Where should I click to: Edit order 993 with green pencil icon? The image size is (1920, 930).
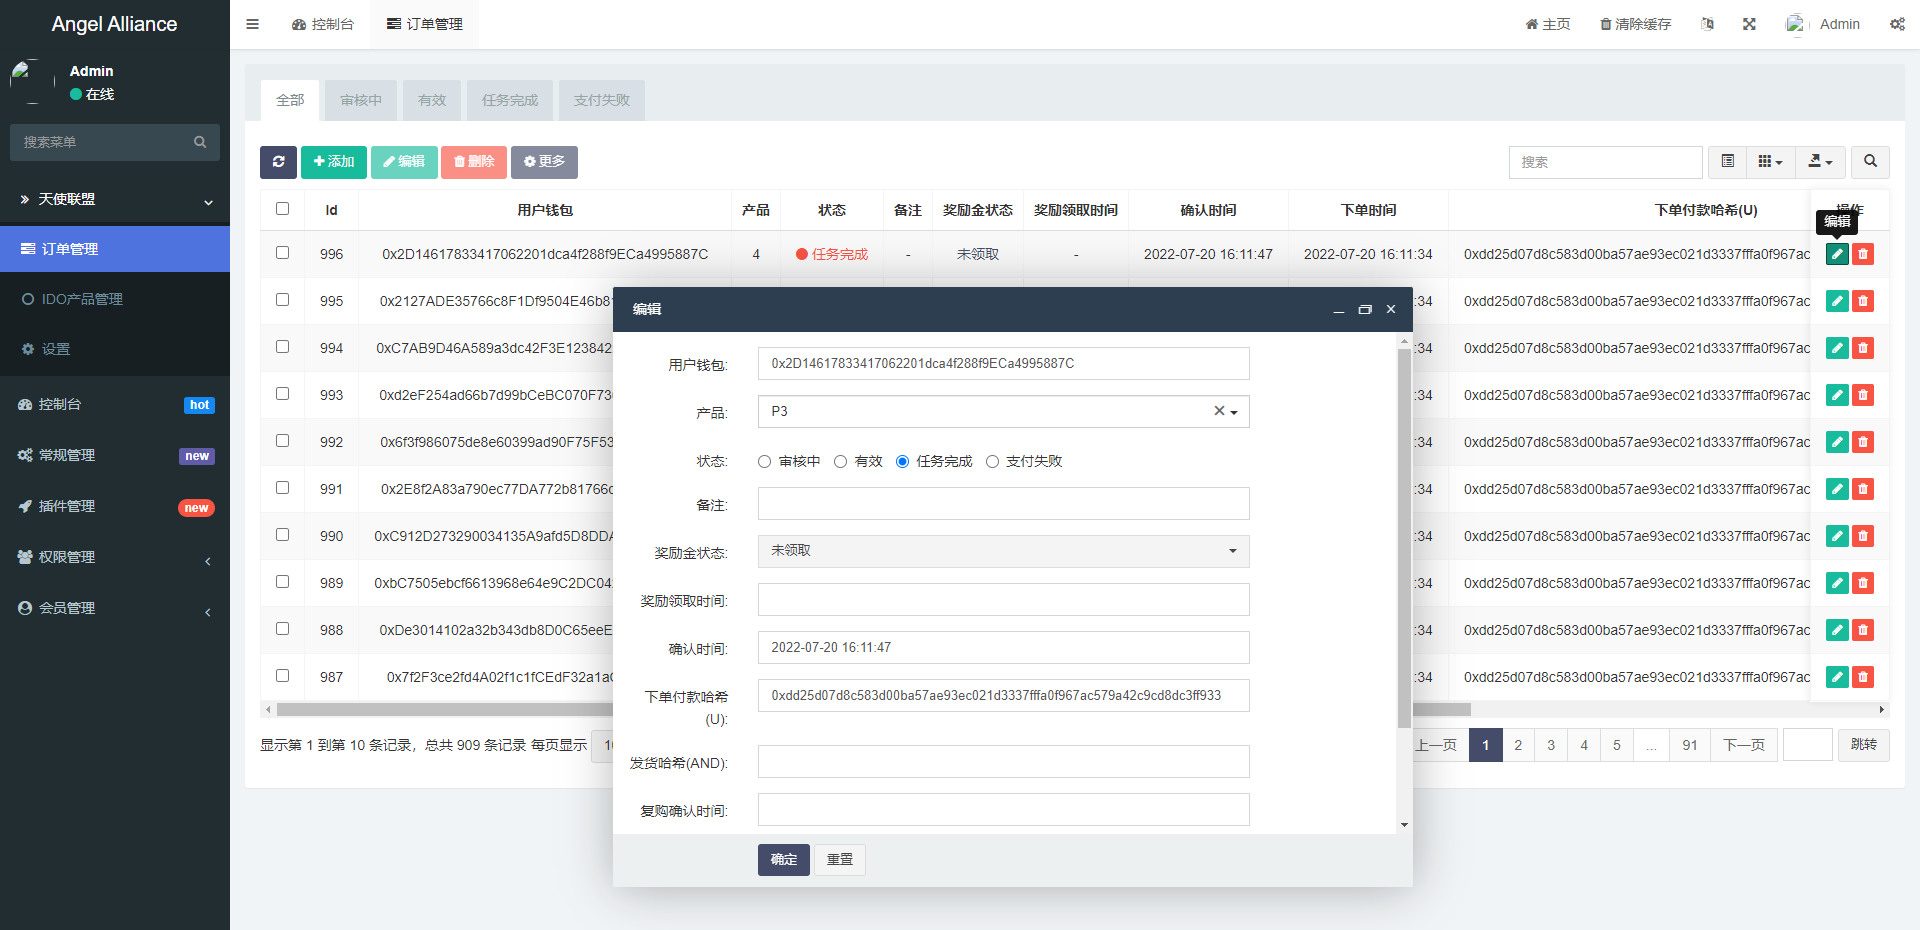(x=1837, y=395)
